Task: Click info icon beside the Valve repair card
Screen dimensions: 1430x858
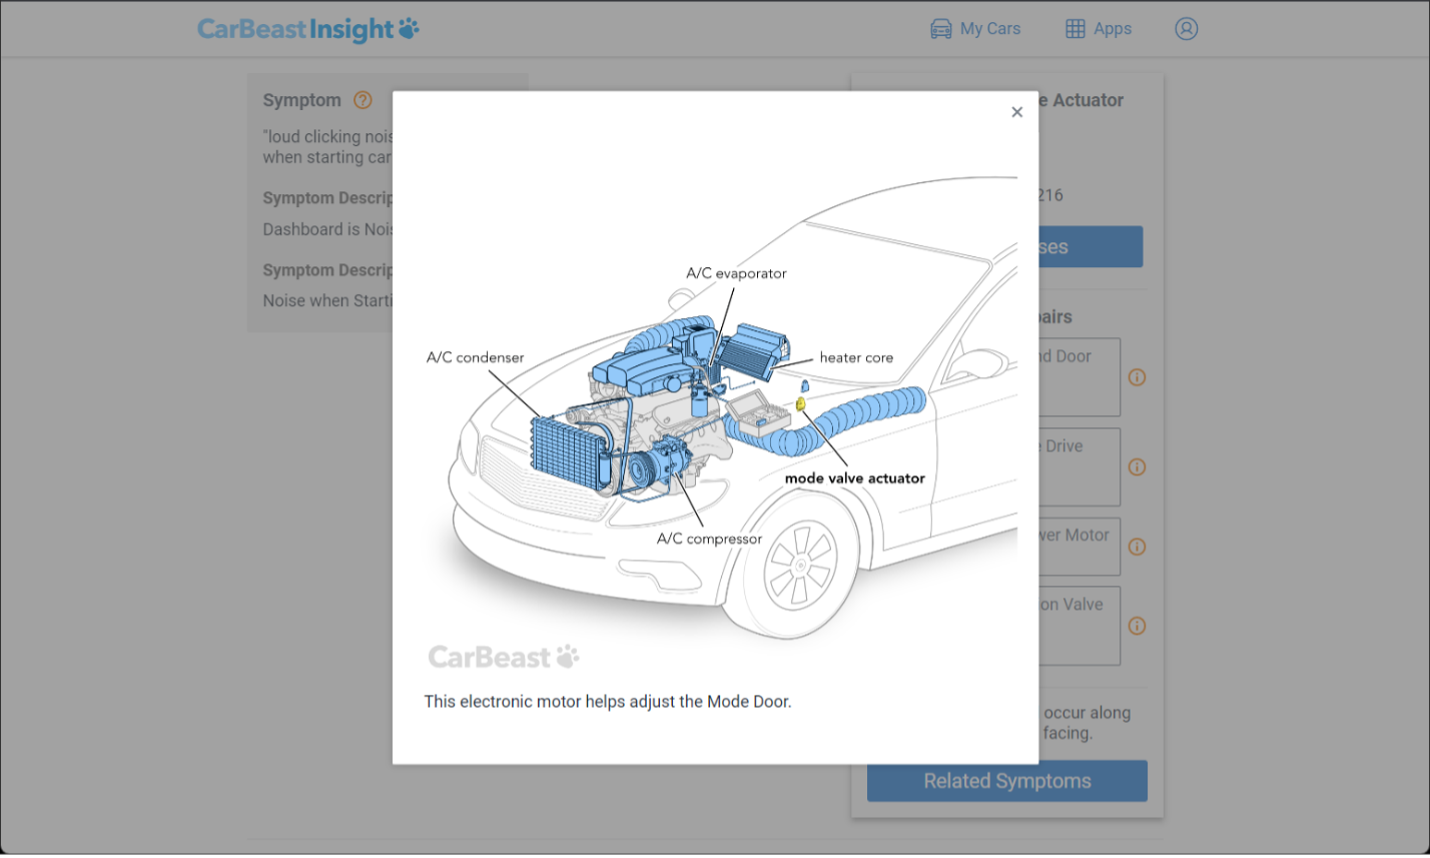Action: click(1137, 626)
